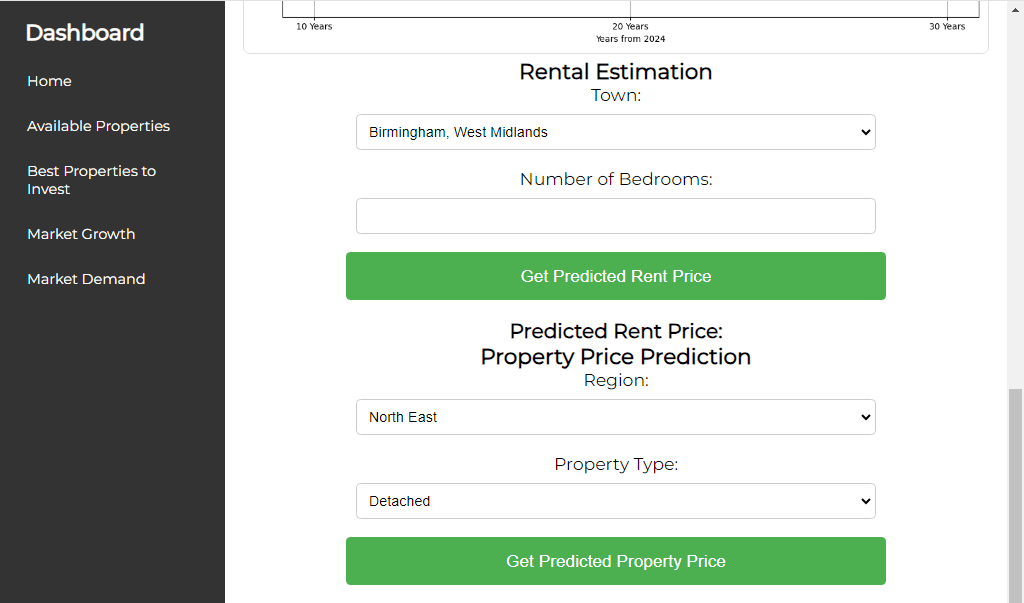Click the 10 Years axis tick label
The image size is (1024, 603).
pos(314,26)
